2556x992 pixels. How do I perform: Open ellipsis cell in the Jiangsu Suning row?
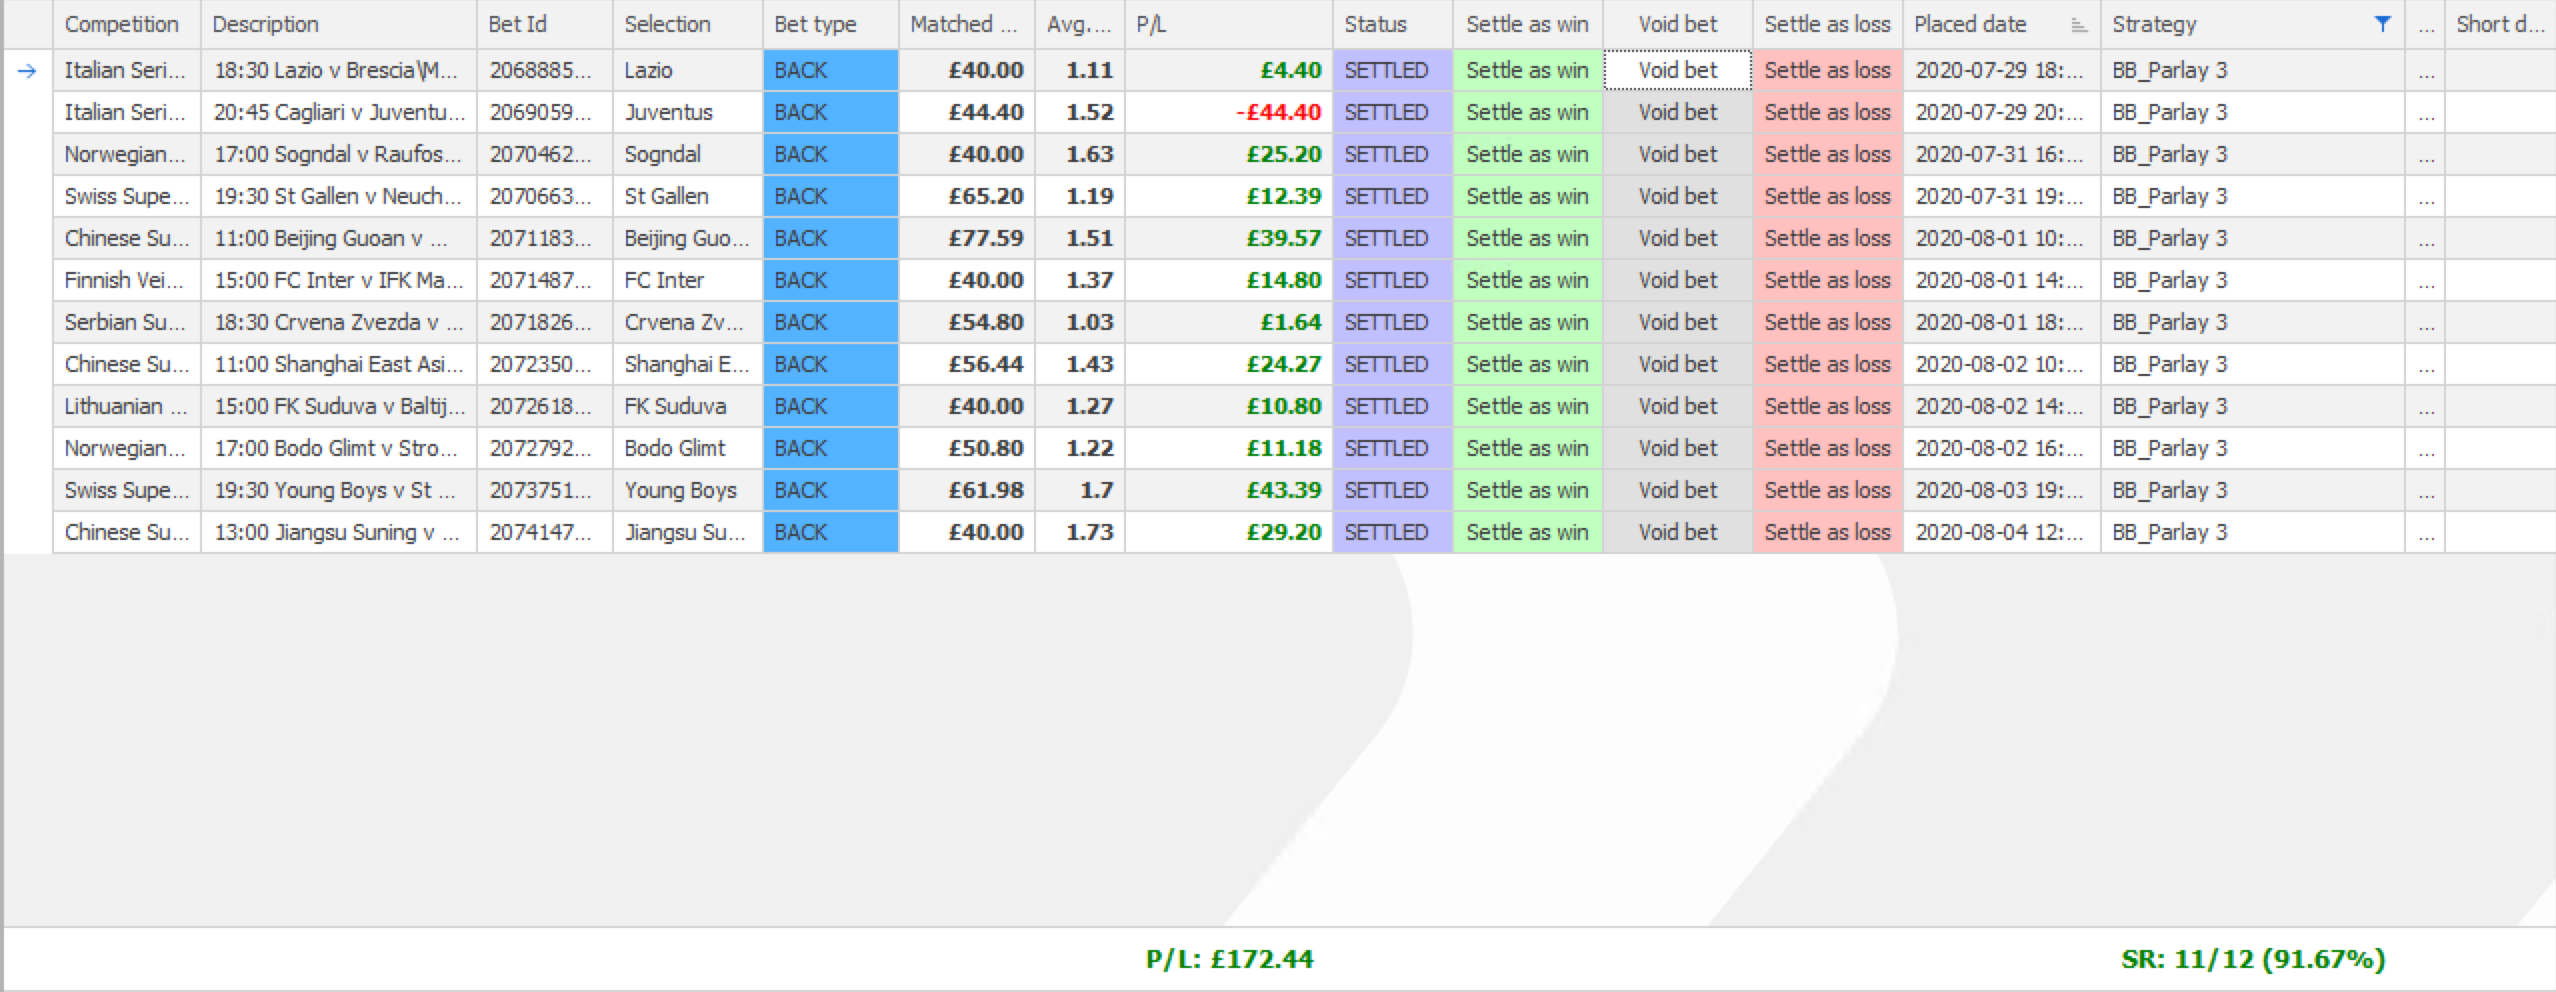[x=2425, y=532]
